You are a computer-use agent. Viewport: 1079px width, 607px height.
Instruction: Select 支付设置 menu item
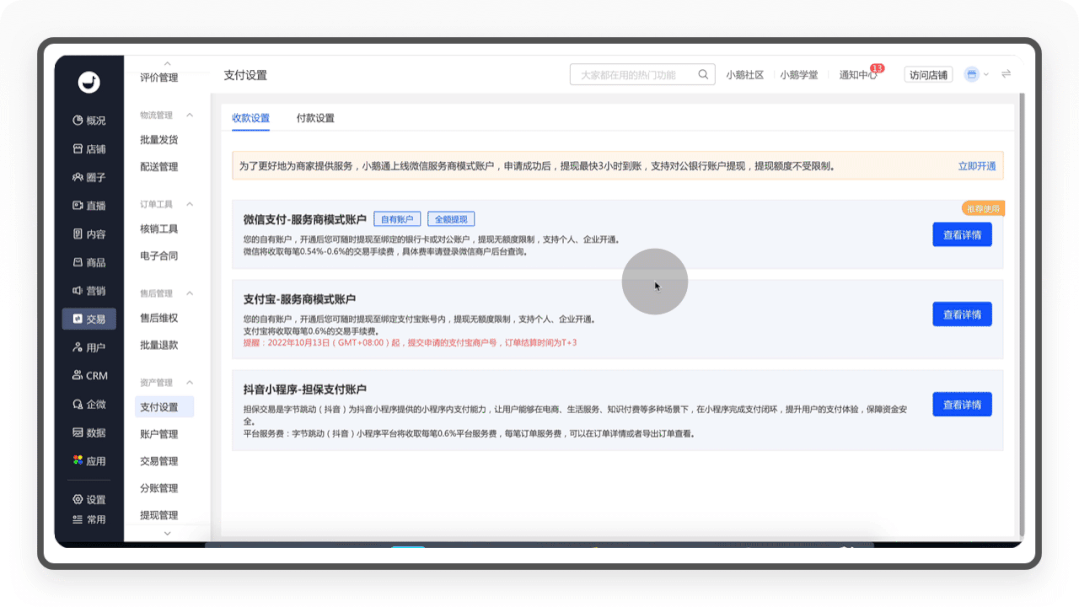point(164,407)
